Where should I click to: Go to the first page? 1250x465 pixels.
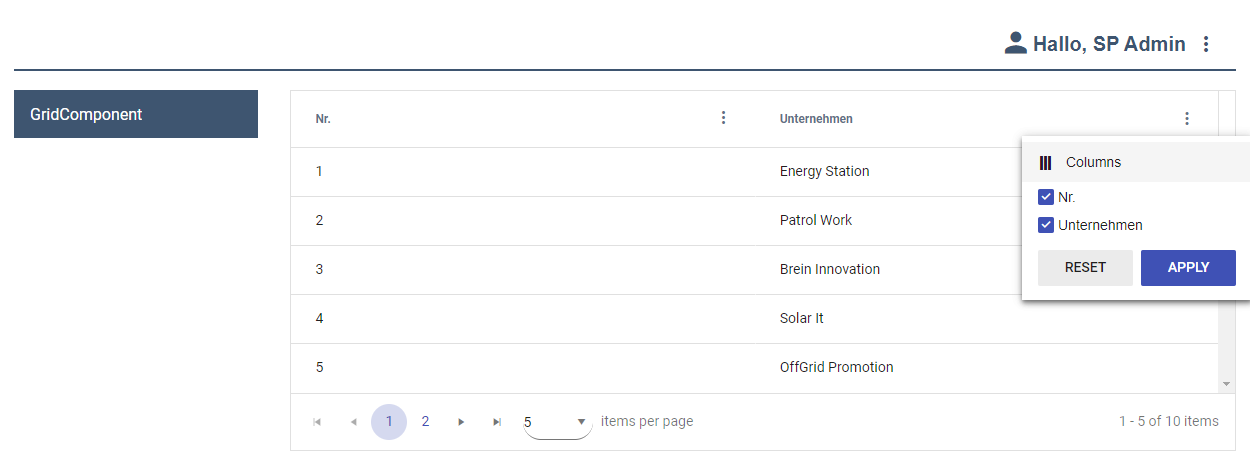pos(317,422)
